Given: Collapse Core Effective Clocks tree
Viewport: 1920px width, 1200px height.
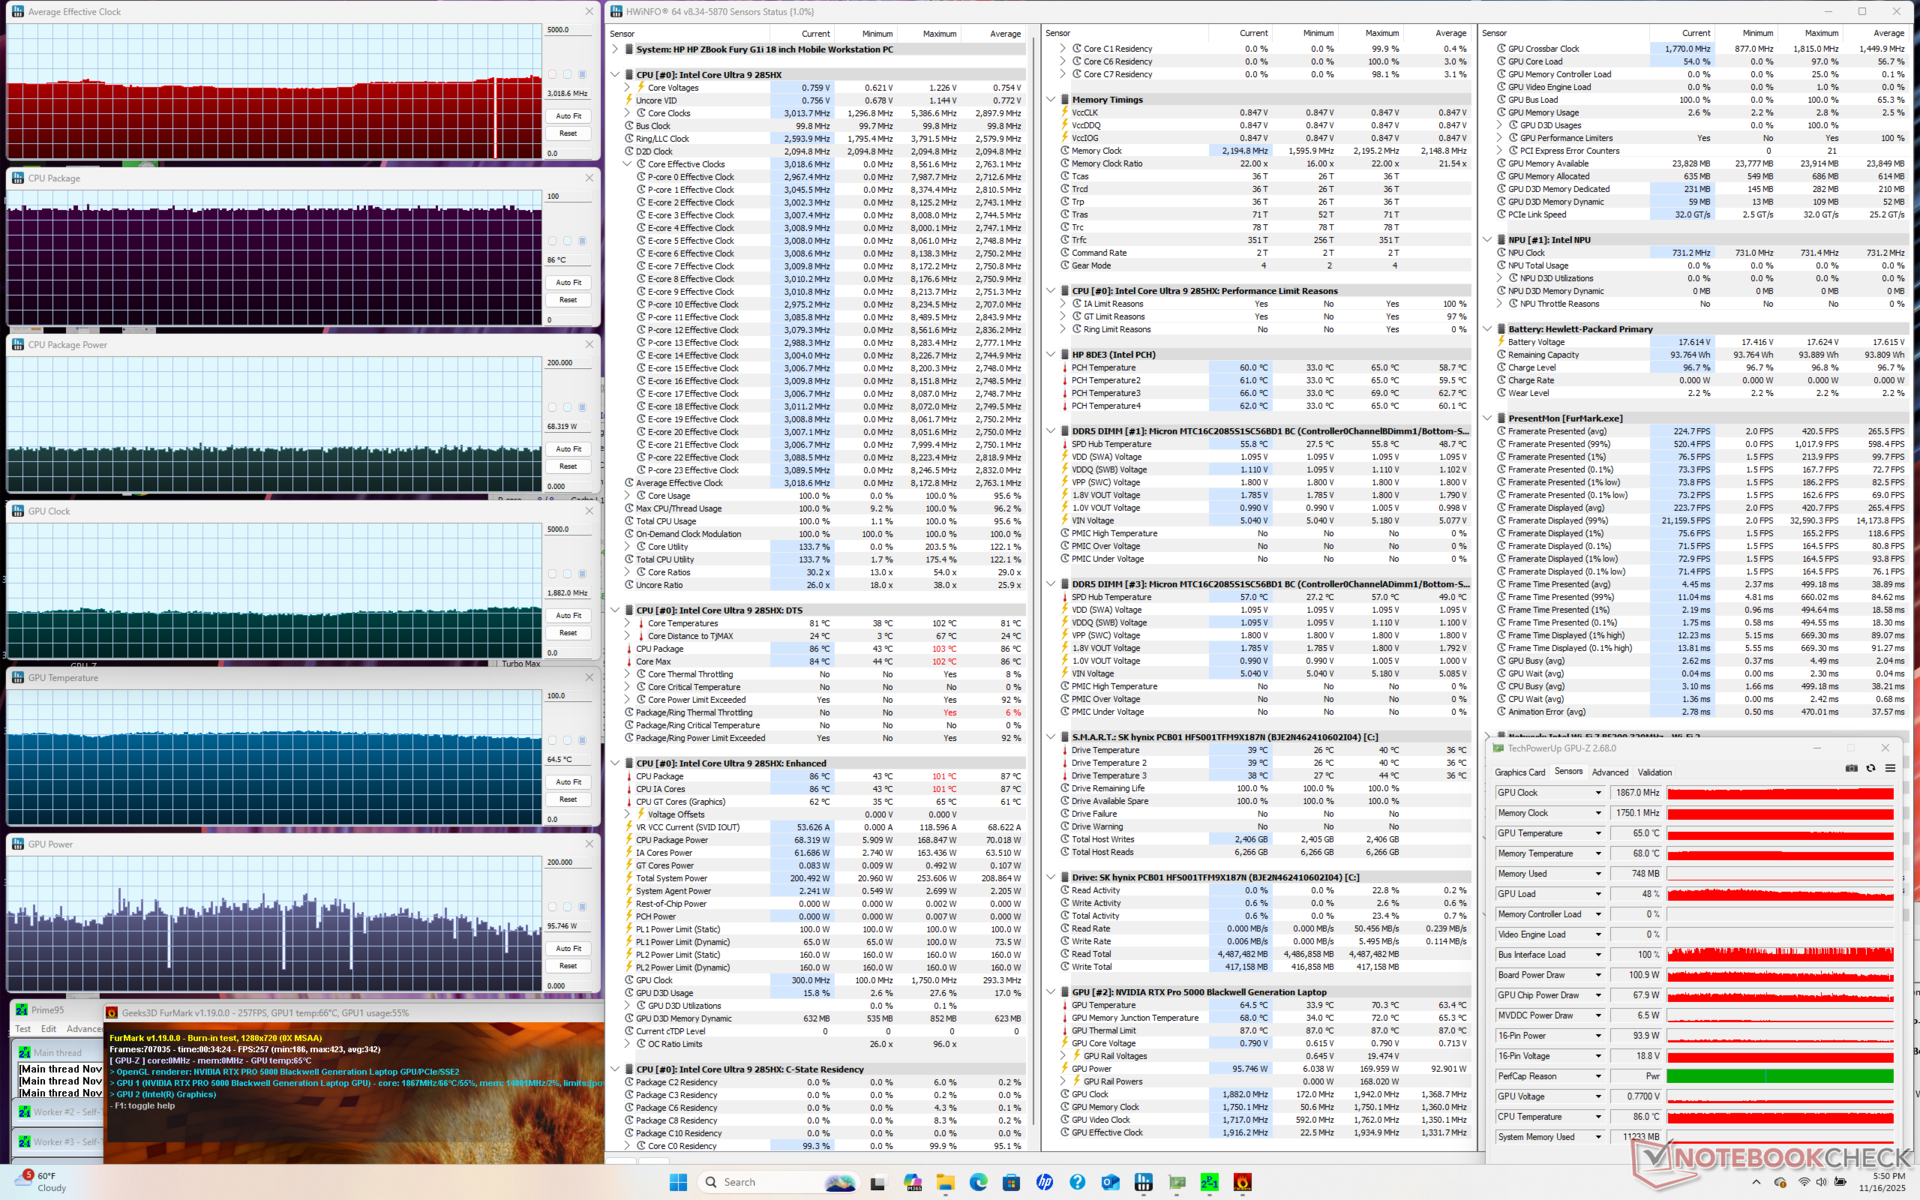Looking at the screenshot, I should [628, 164].
